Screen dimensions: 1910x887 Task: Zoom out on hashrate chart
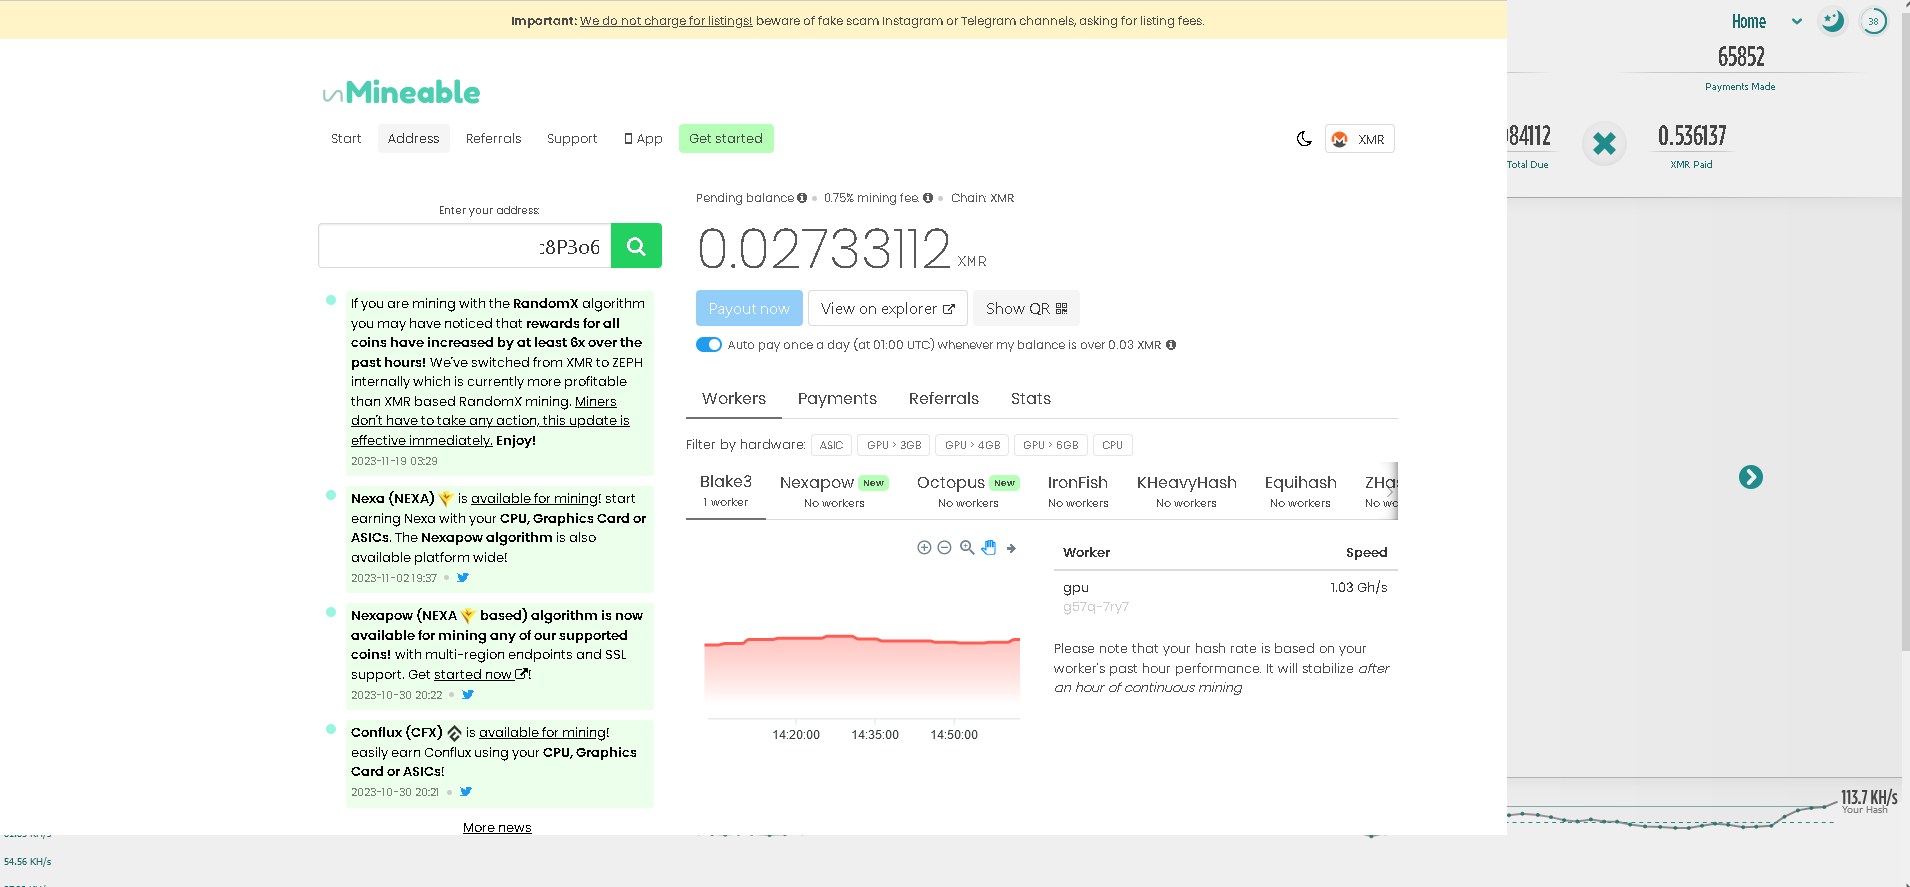pyautogui.click(x=944, y=548)
